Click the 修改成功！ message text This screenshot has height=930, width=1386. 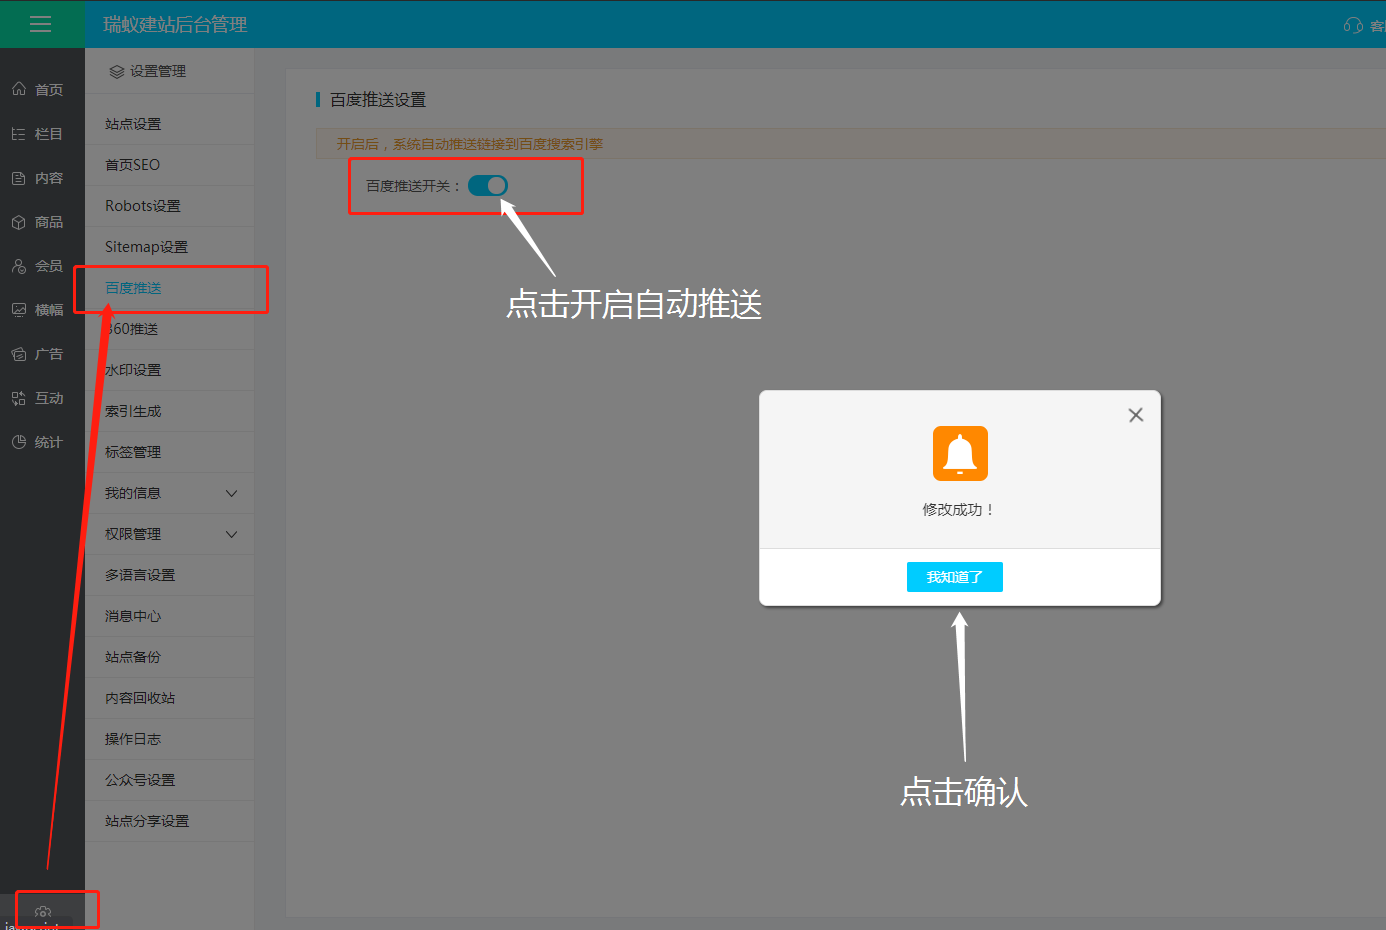point(959,510)
